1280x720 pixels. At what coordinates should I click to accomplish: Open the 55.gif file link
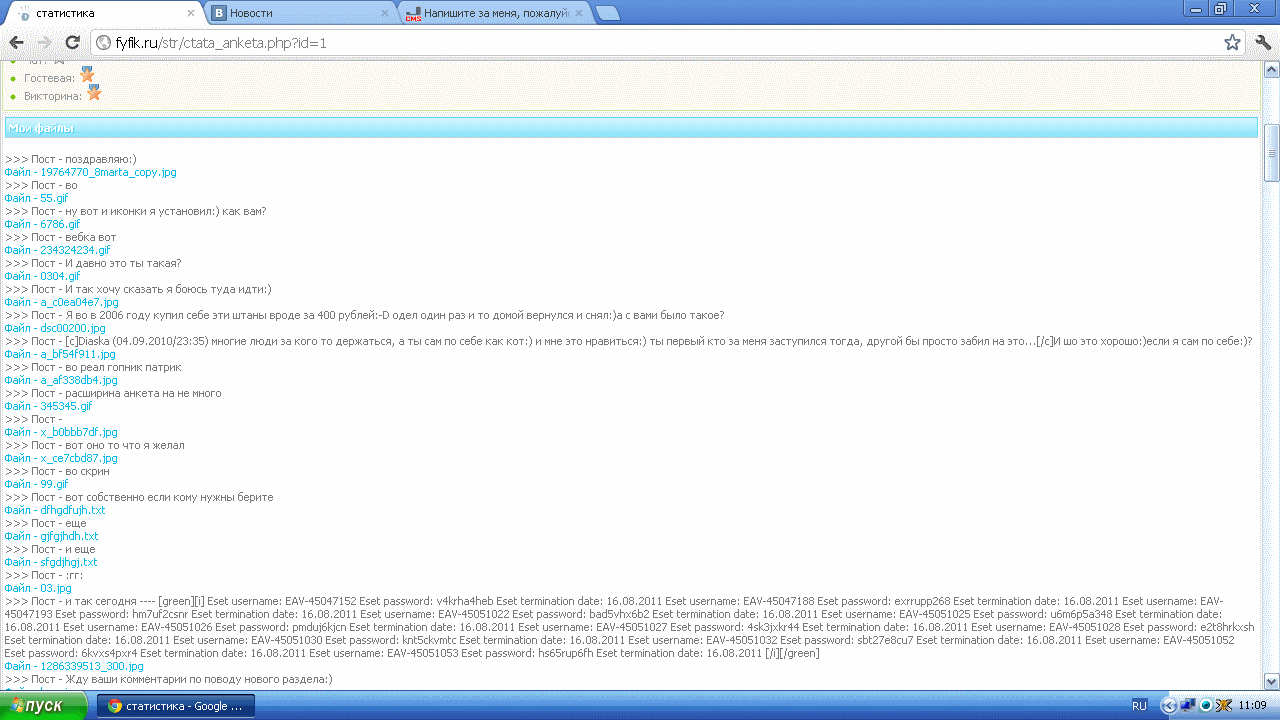36,198
